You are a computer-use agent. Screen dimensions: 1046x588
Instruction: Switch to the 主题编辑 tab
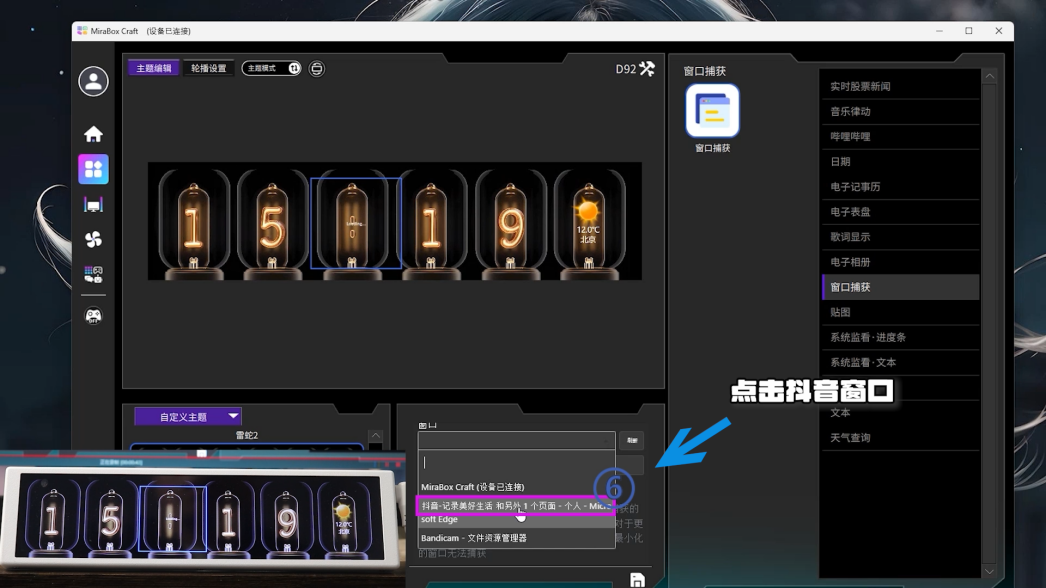point(154,68)
